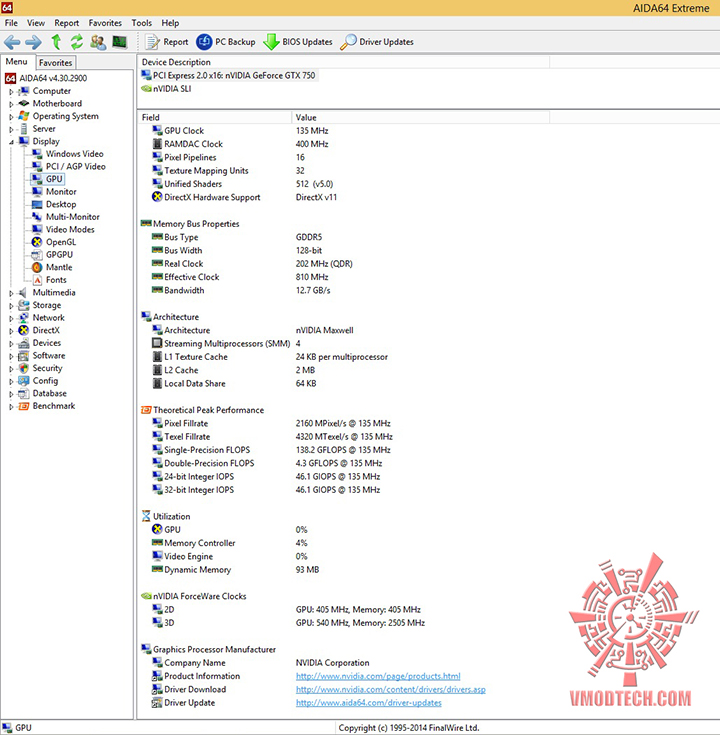Viewport: 720px width, 735px height.
Task: Open the Report wizard from the toolbar
Action: [x=167, y=42]
